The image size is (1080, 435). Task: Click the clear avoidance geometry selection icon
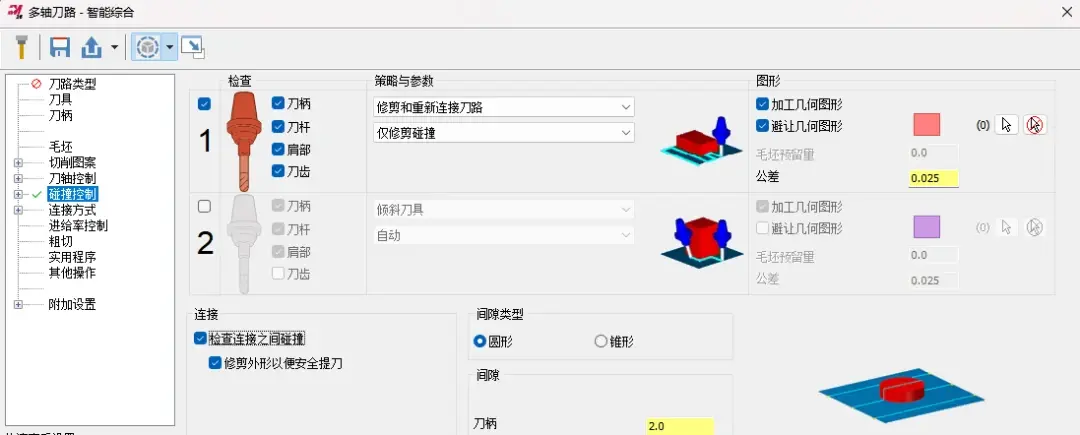pyautogui.click(x=1035, y=125)
